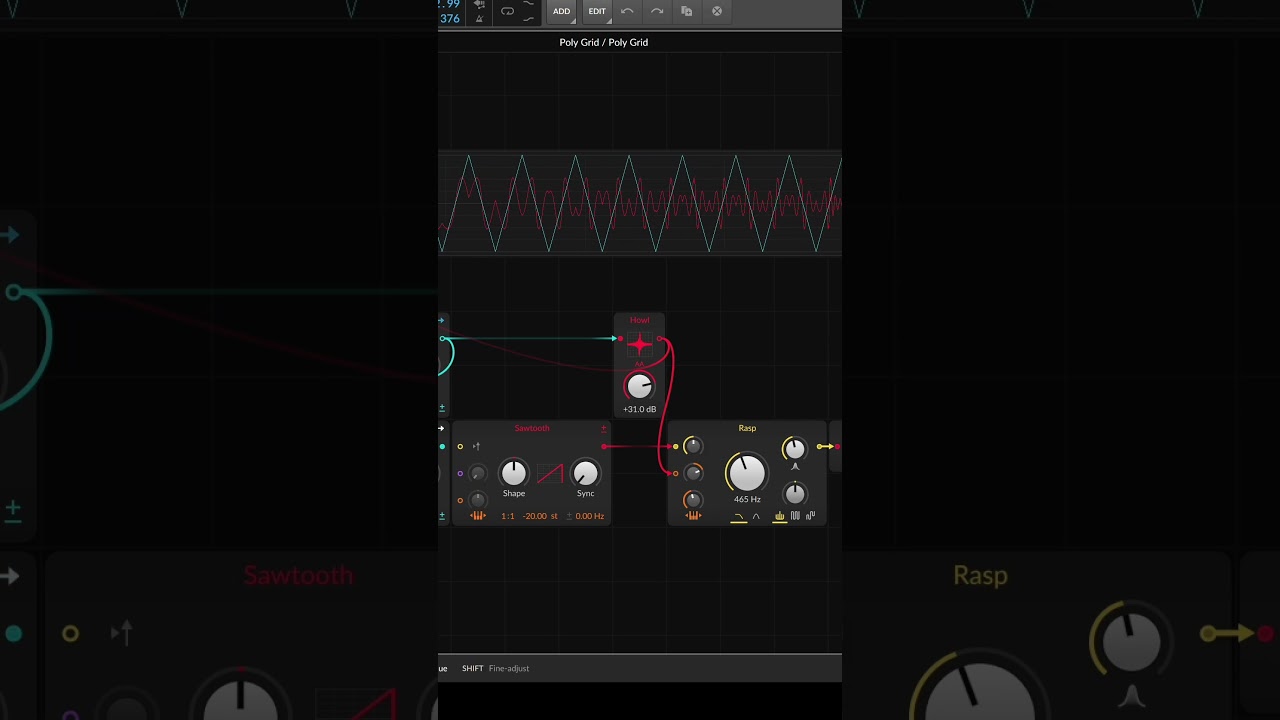The width and height of the screenshot is (1280, 720).
Task: Click the 1:1 ratio value
Action: [x=508, y=516]
